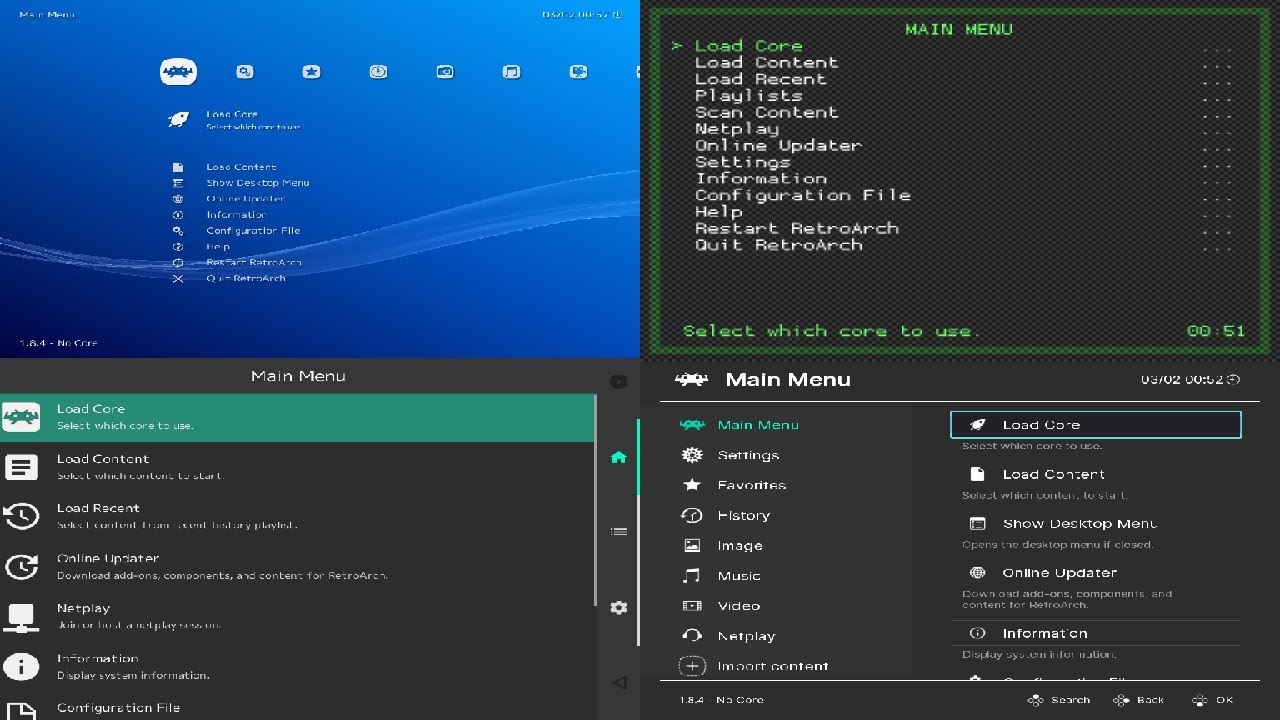Click Main Menu invader icon in Ozone sidebar
Image resolution: width=1280 pixels, height=720 pixels.
[x=692, y=425]
